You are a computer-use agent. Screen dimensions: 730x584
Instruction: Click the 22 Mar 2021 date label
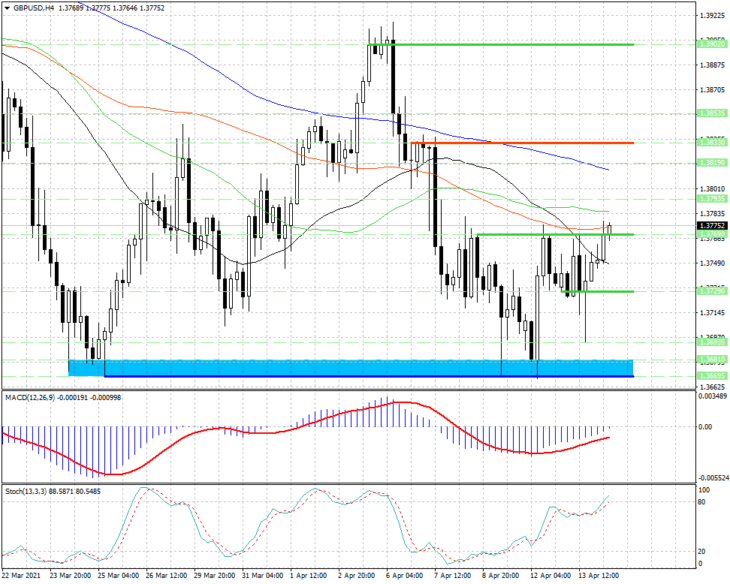pos(21,576)
